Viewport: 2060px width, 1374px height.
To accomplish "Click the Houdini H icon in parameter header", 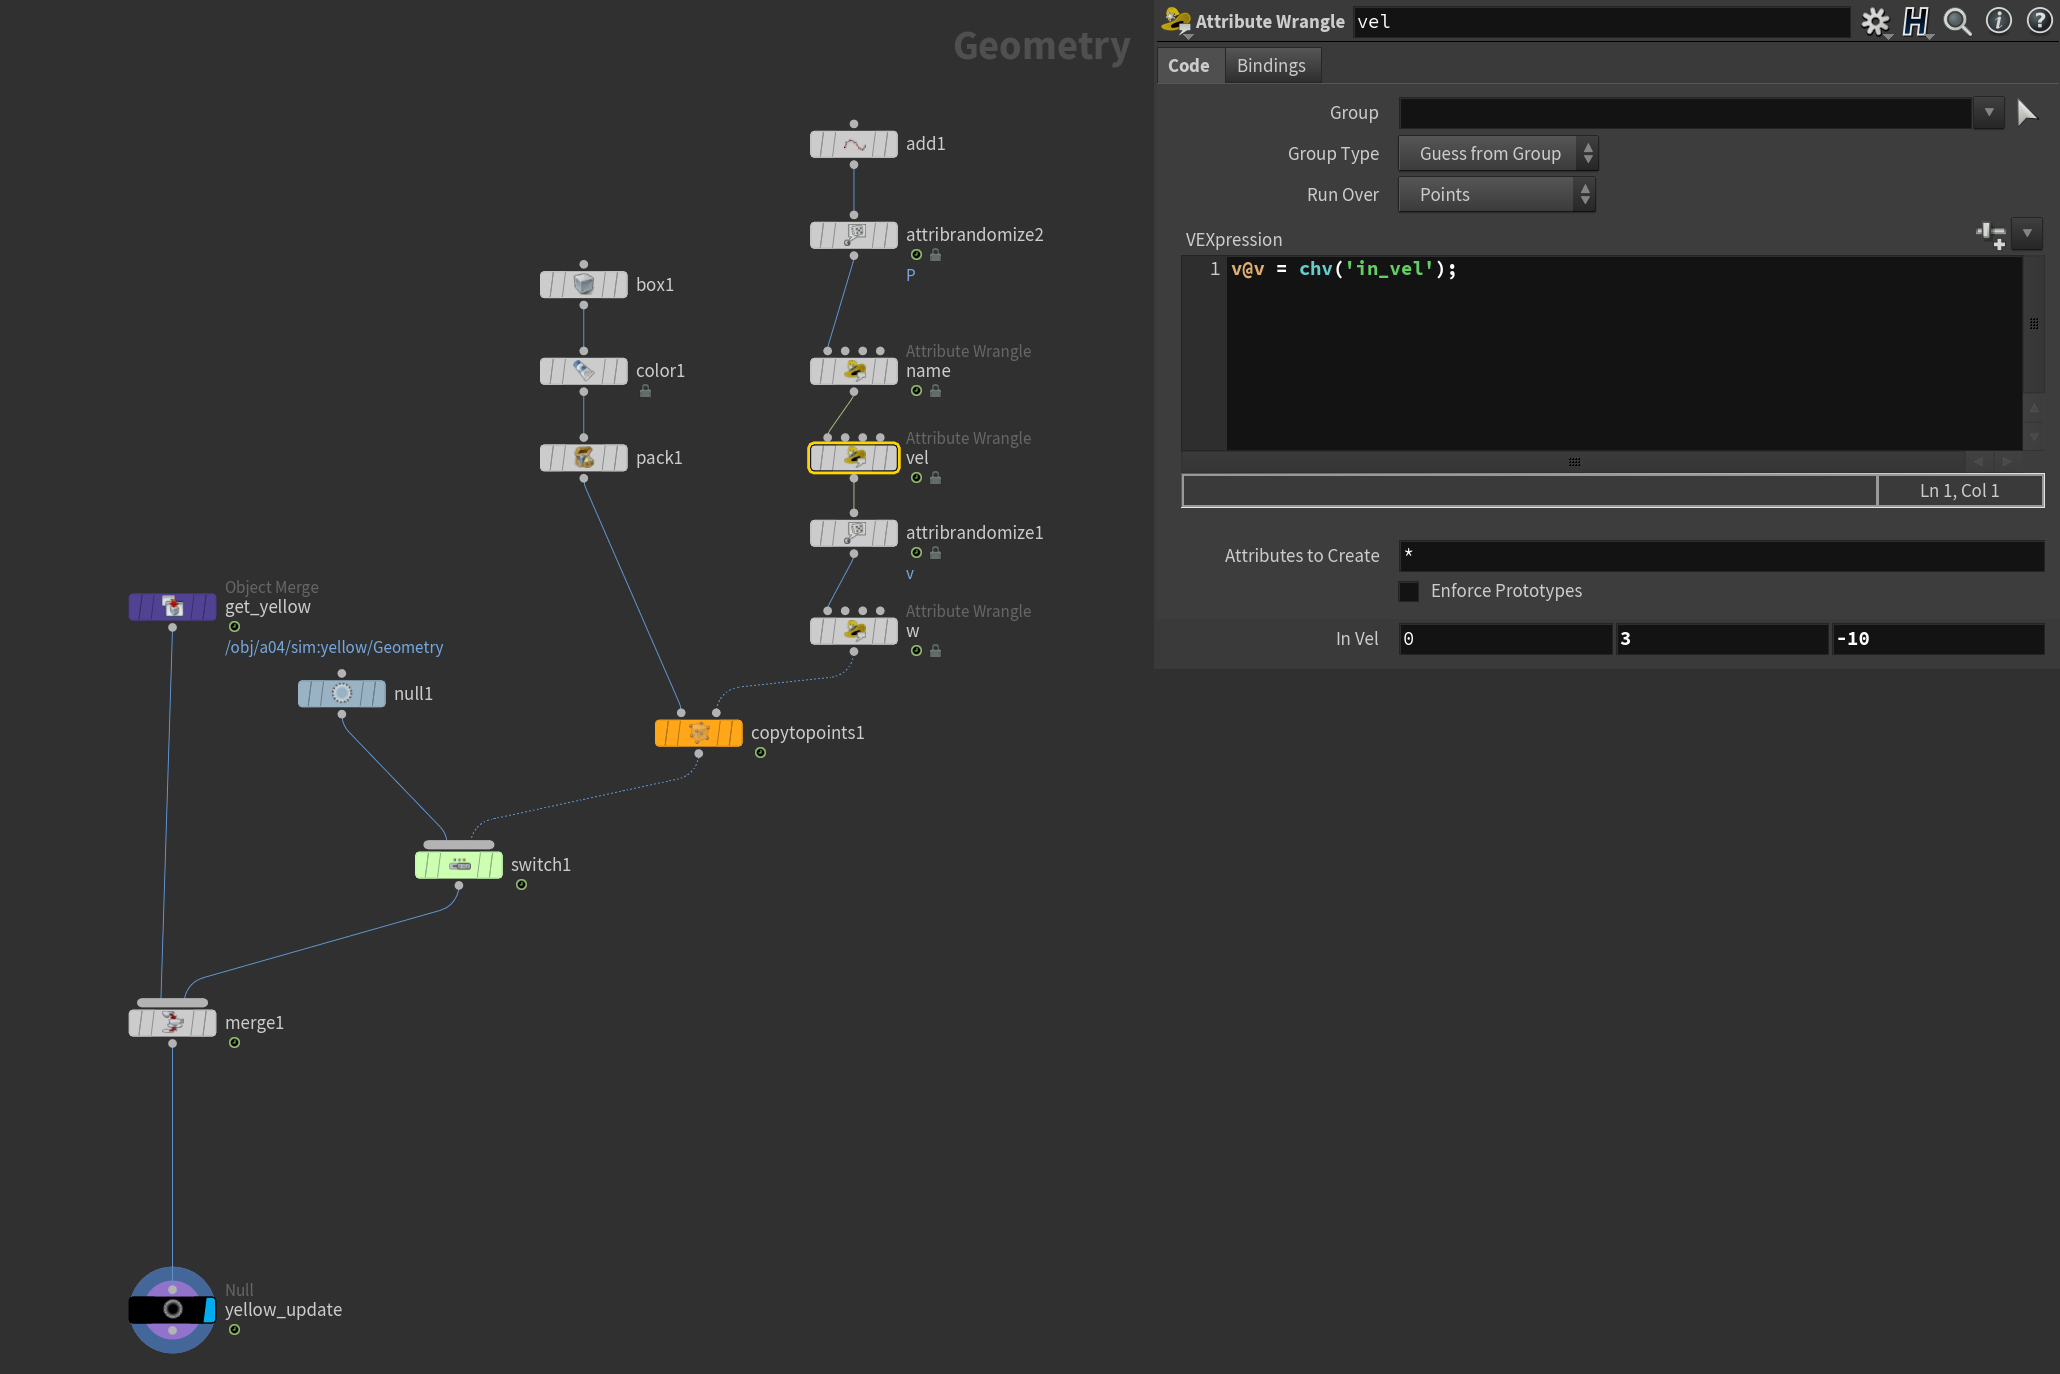I will [x=1916, y=22].
